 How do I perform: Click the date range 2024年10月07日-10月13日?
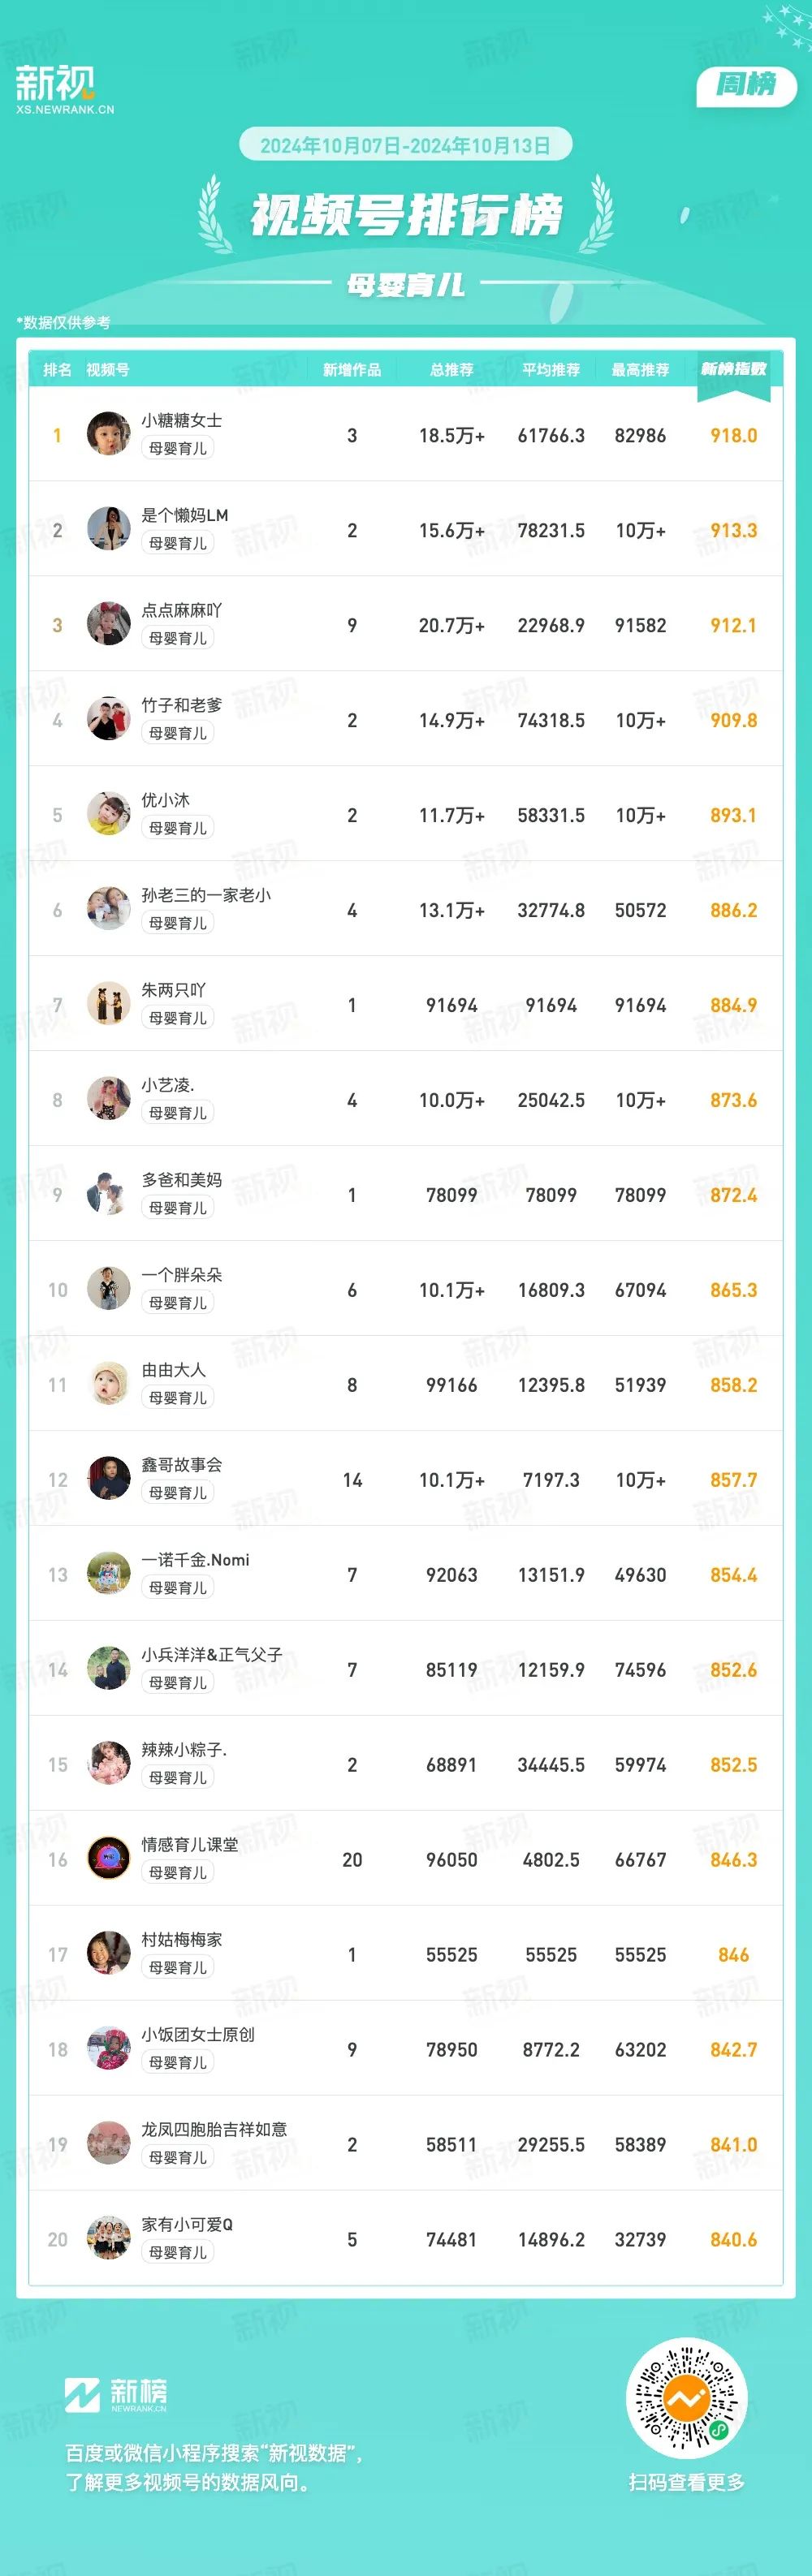(x=405, y=145)
